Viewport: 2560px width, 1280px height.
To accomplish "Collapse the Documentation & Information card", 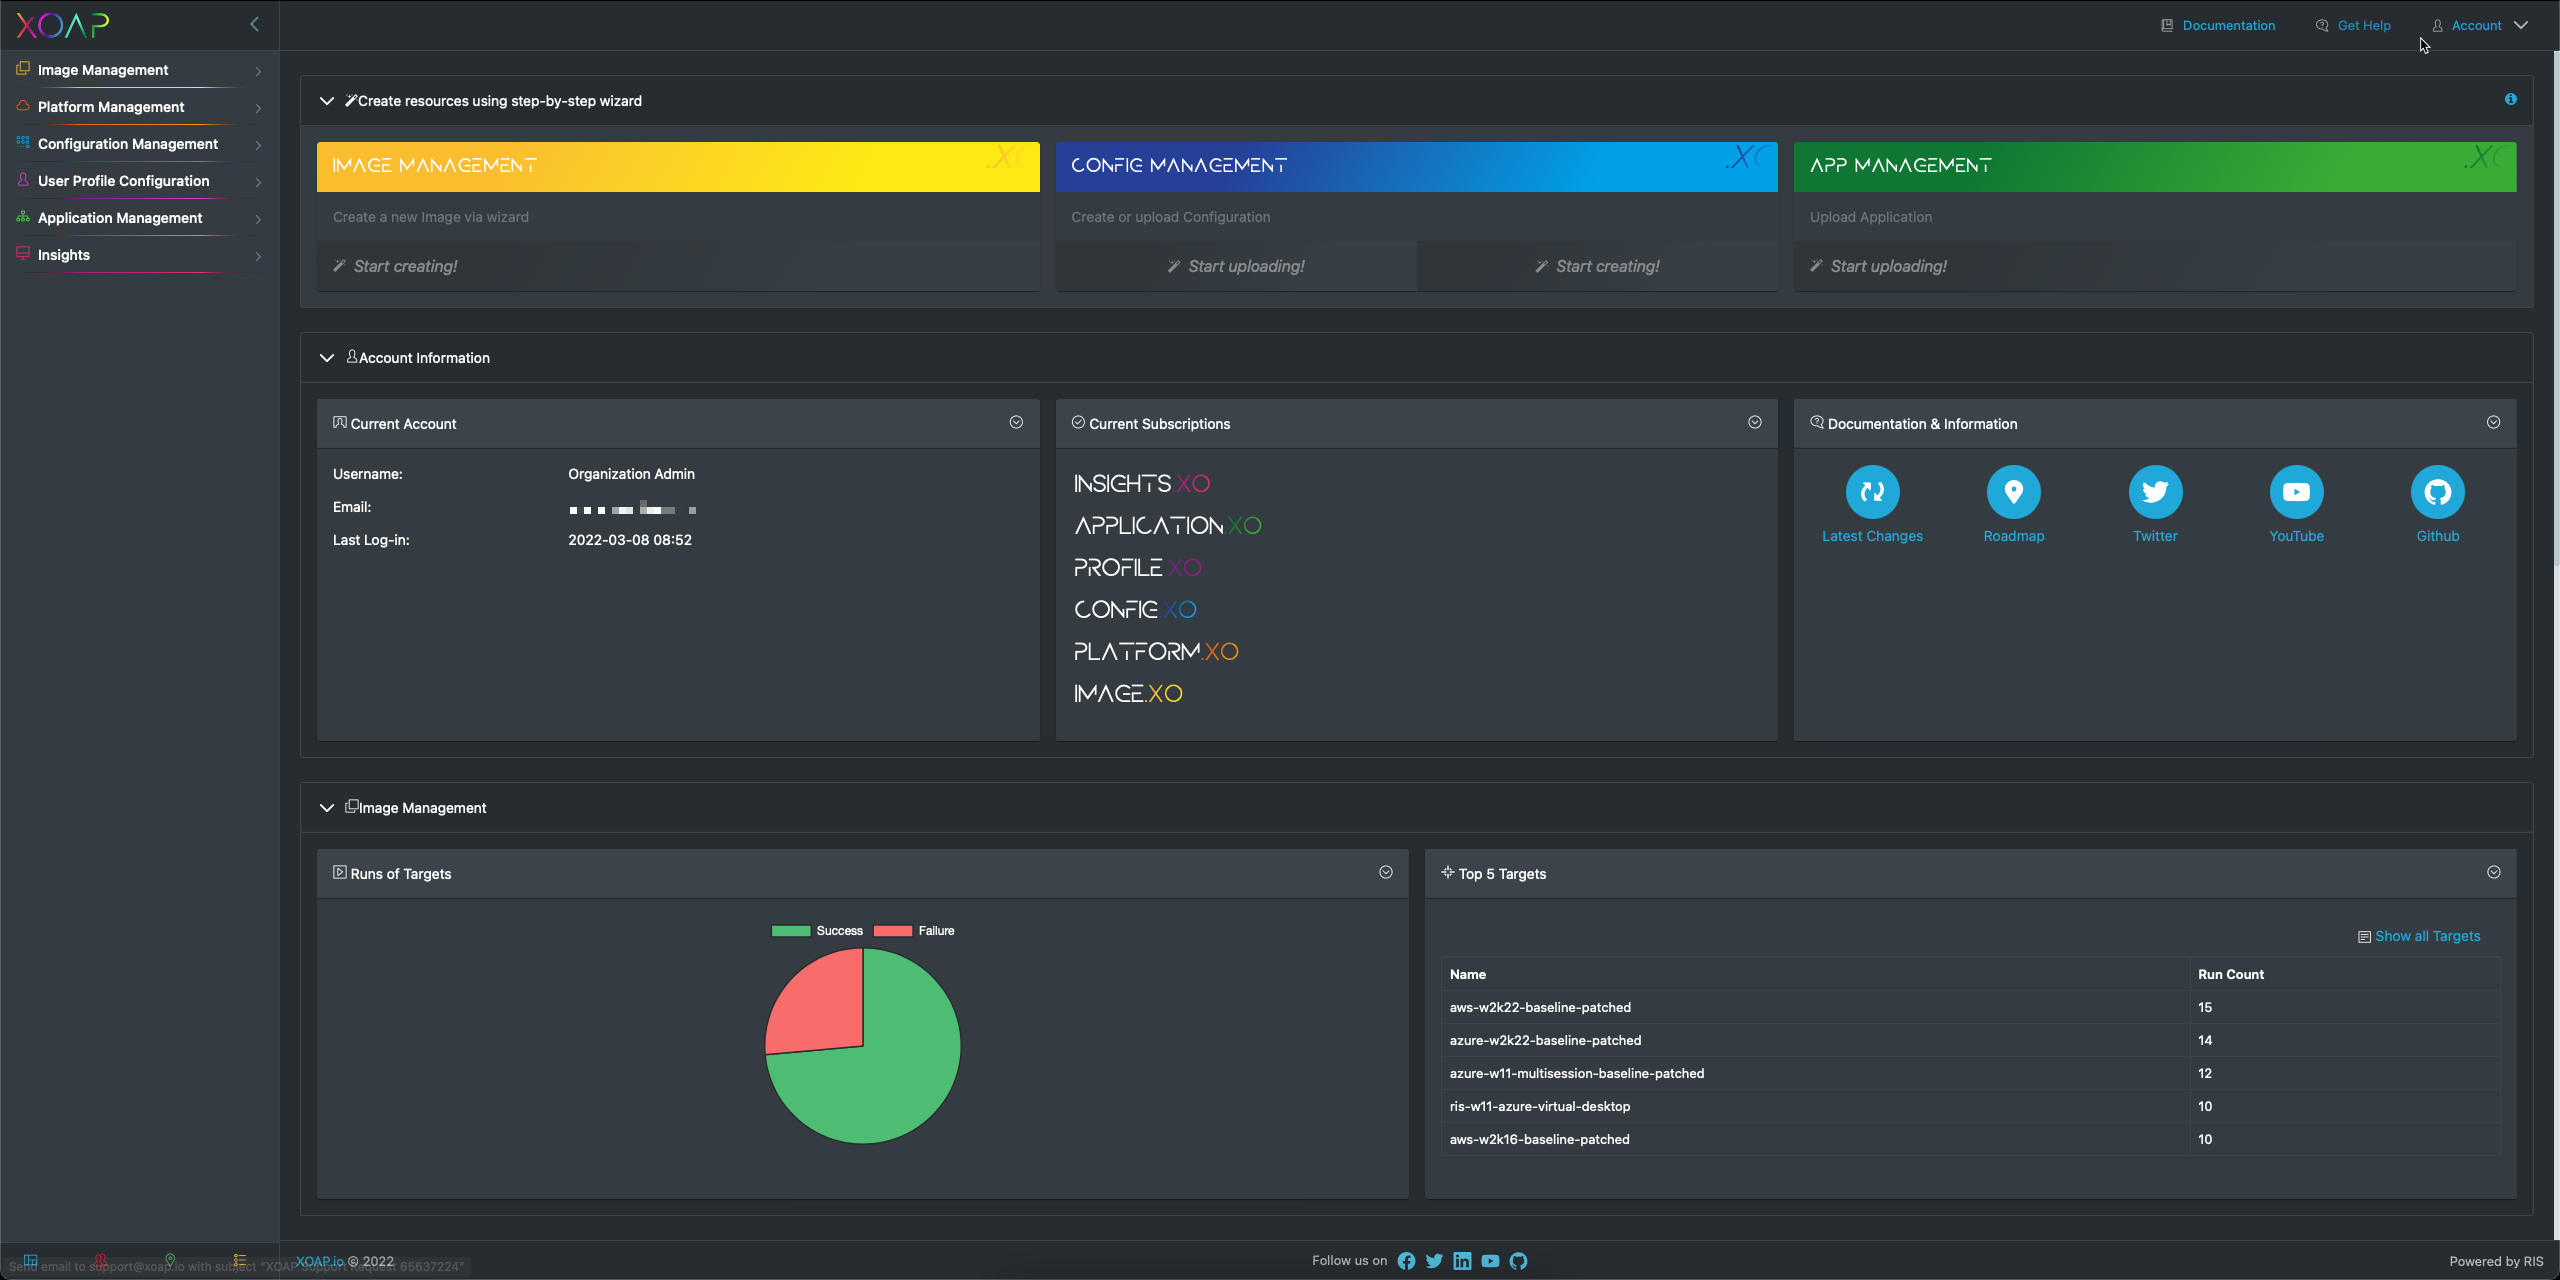I will 2493,422.
